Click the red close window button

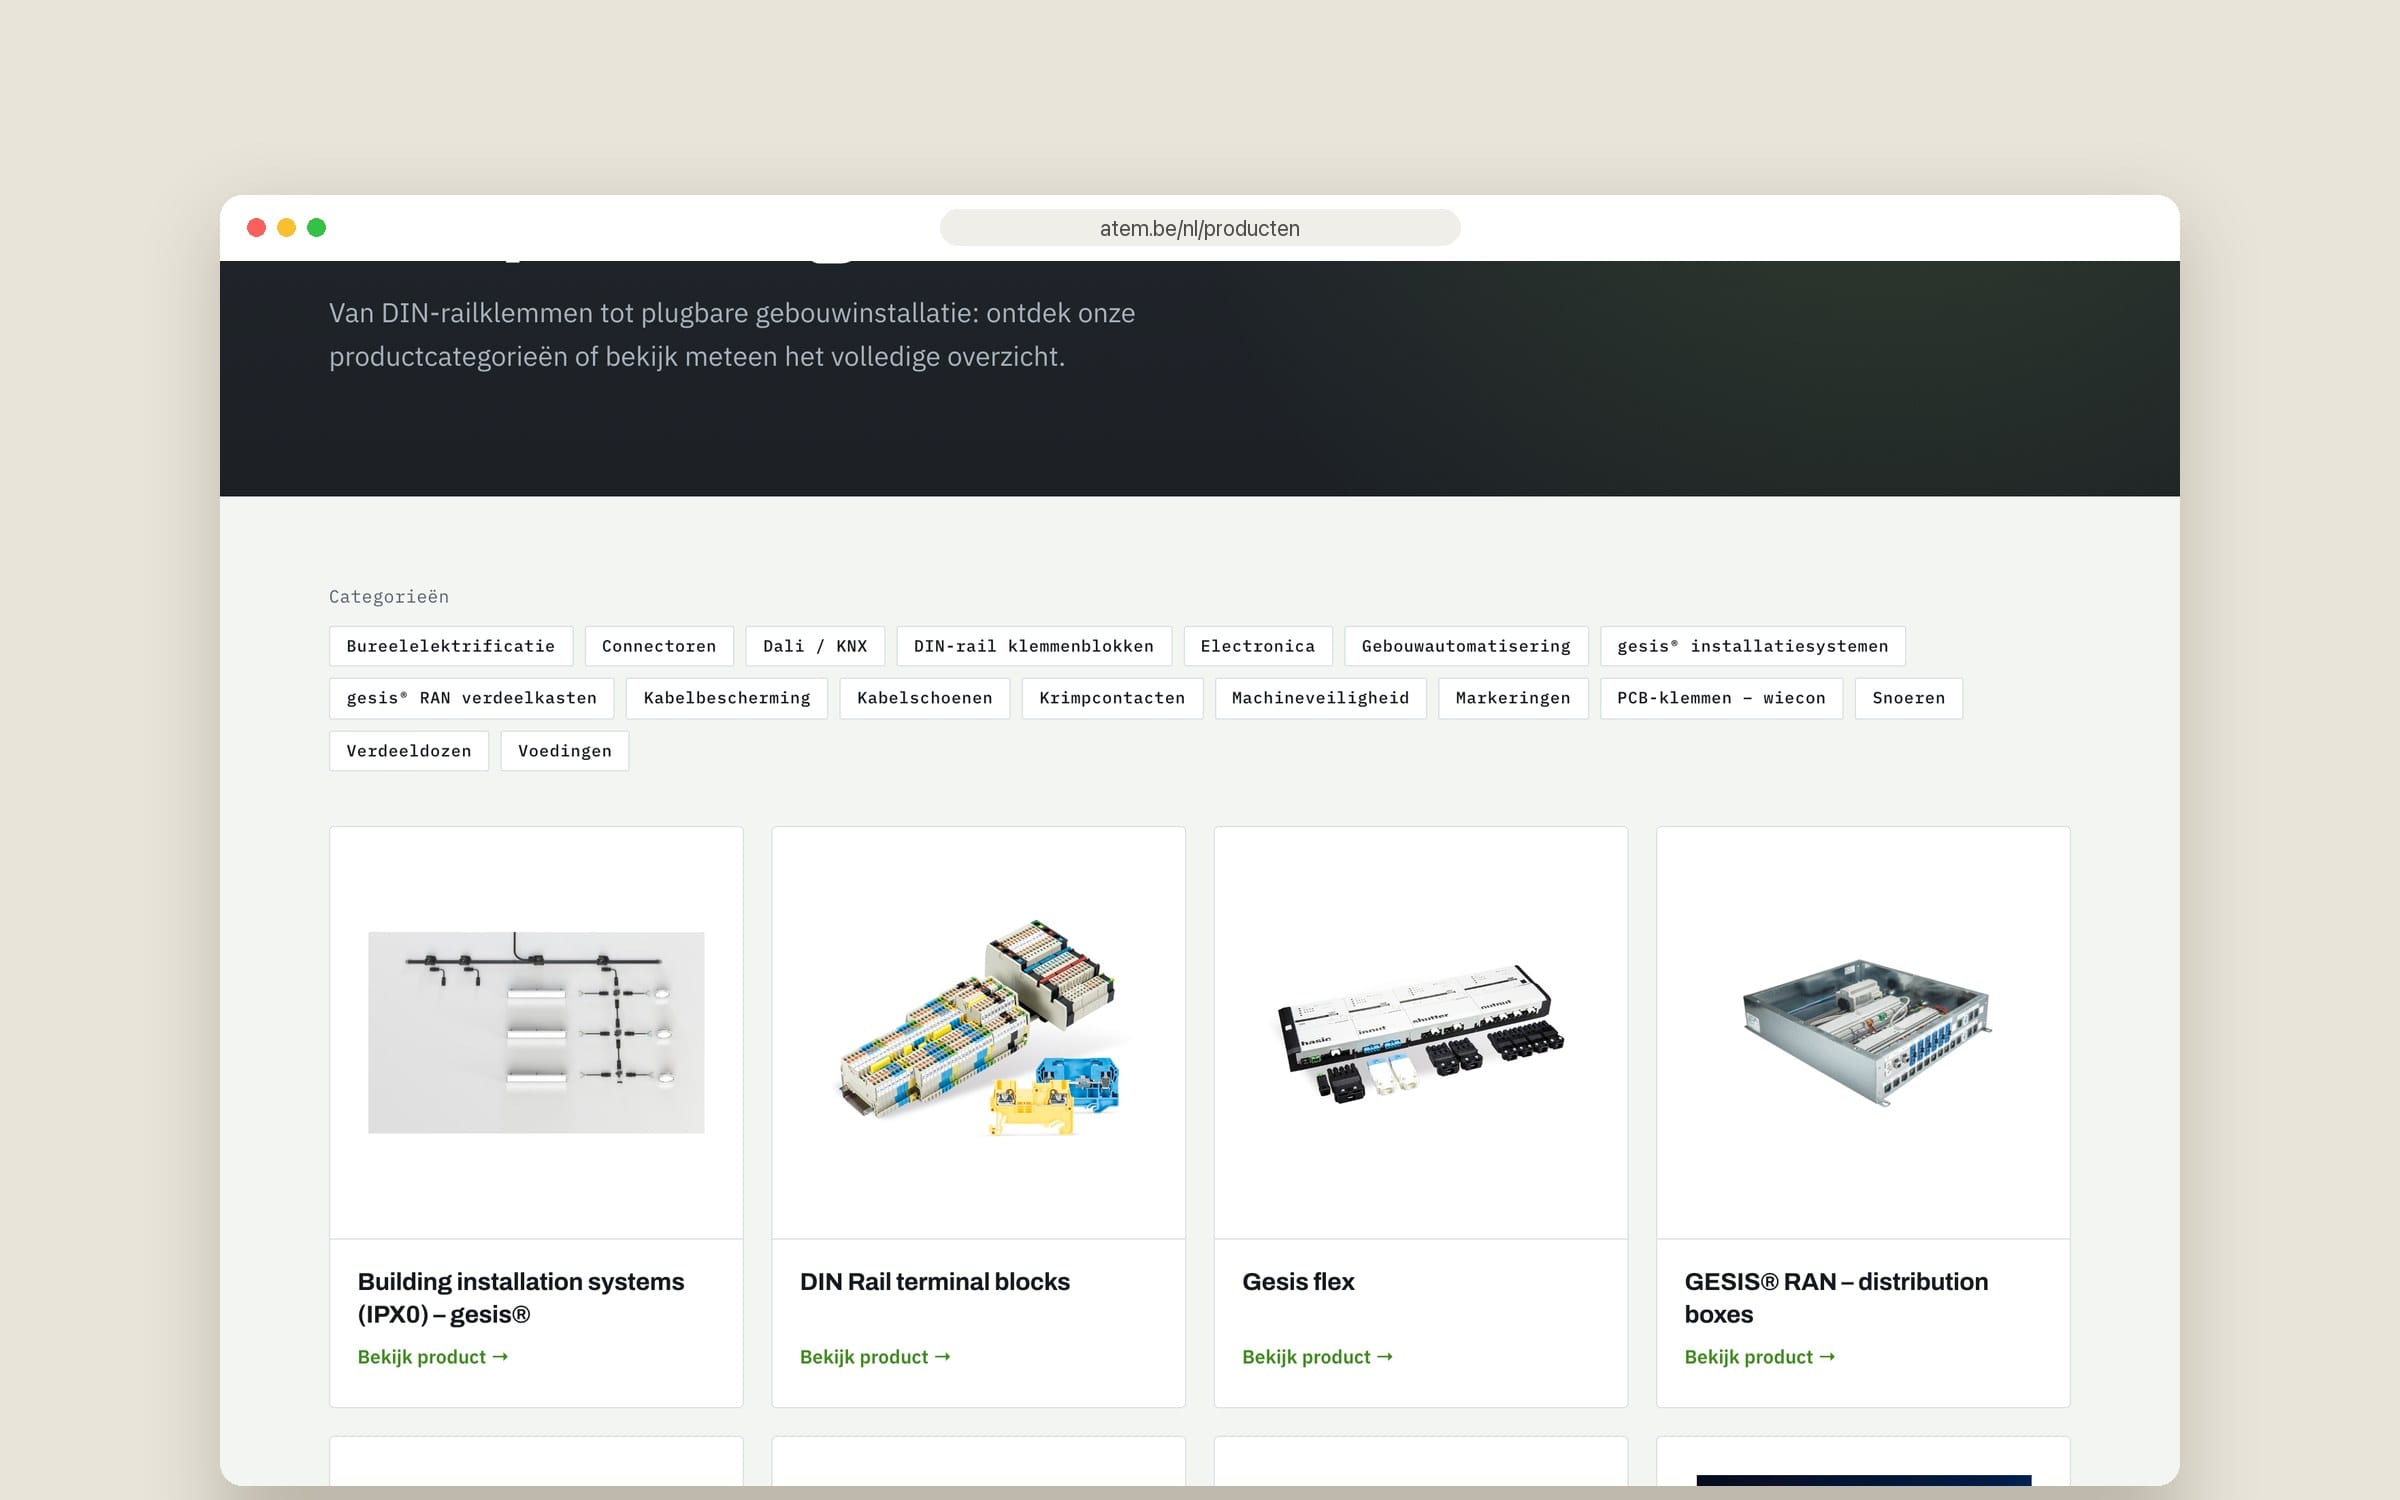[x=256, y=228]
